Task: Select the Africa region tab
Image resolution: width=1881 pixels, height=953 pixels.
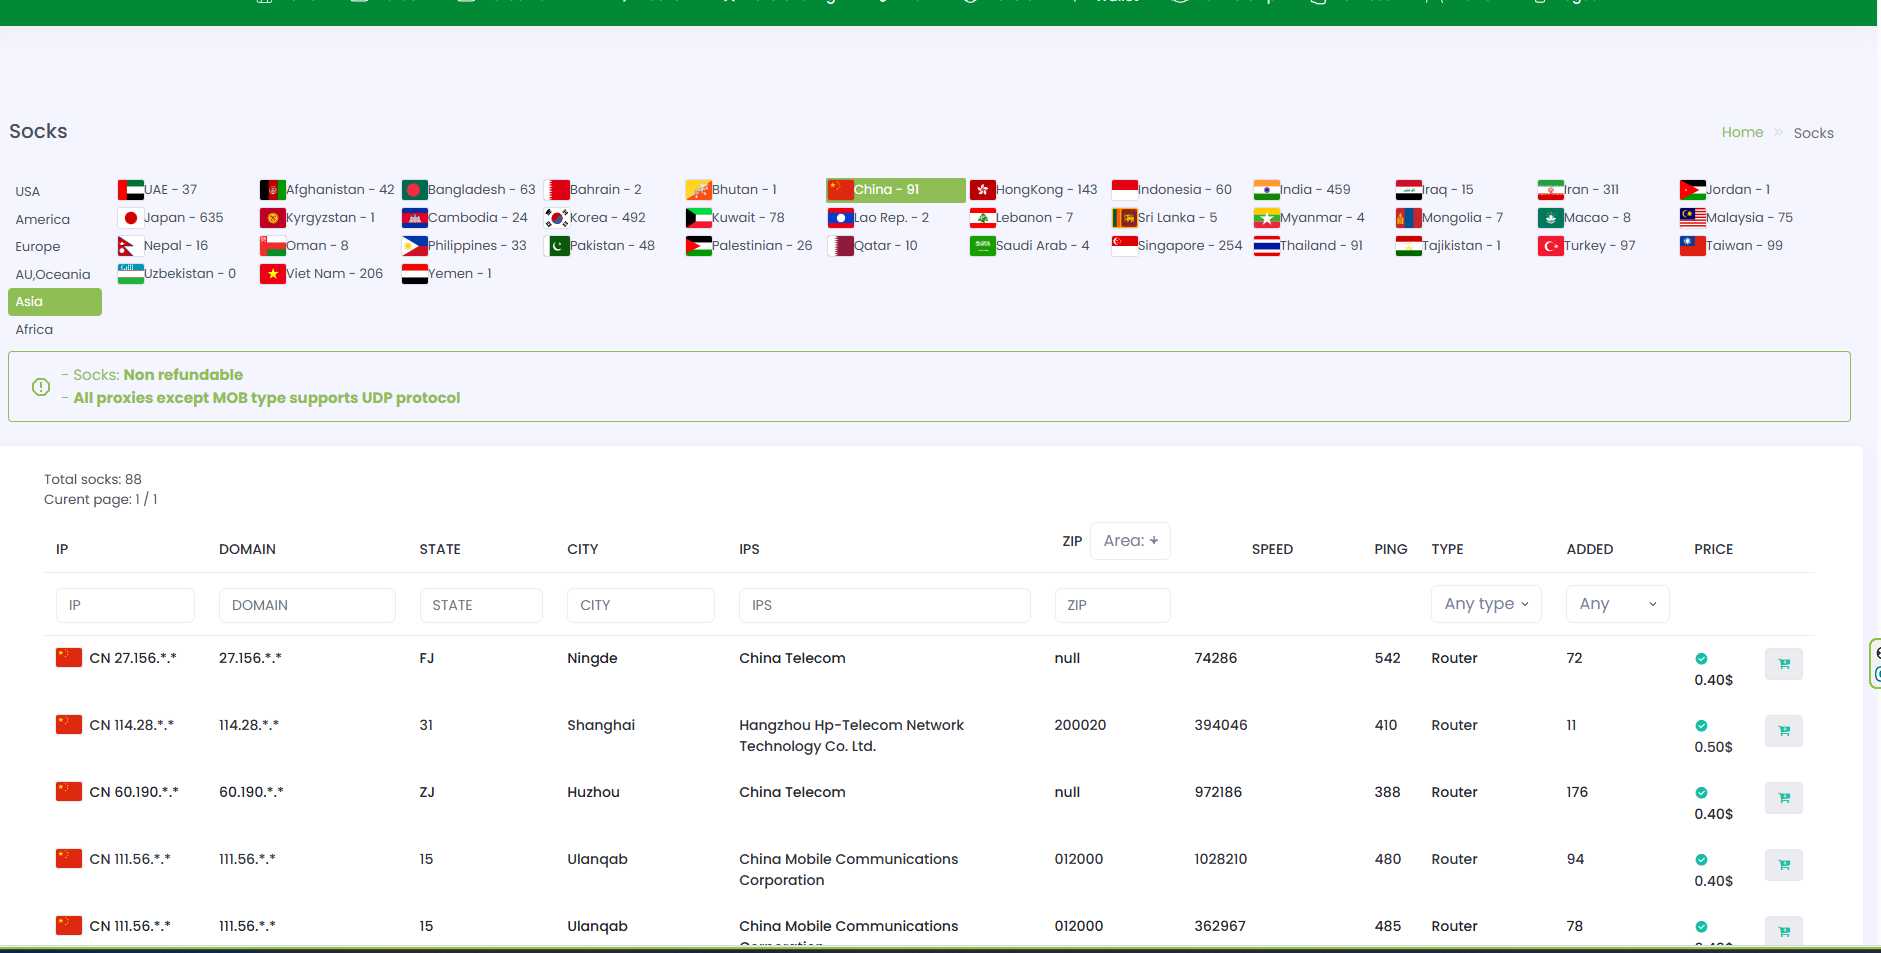Action: 34,330
